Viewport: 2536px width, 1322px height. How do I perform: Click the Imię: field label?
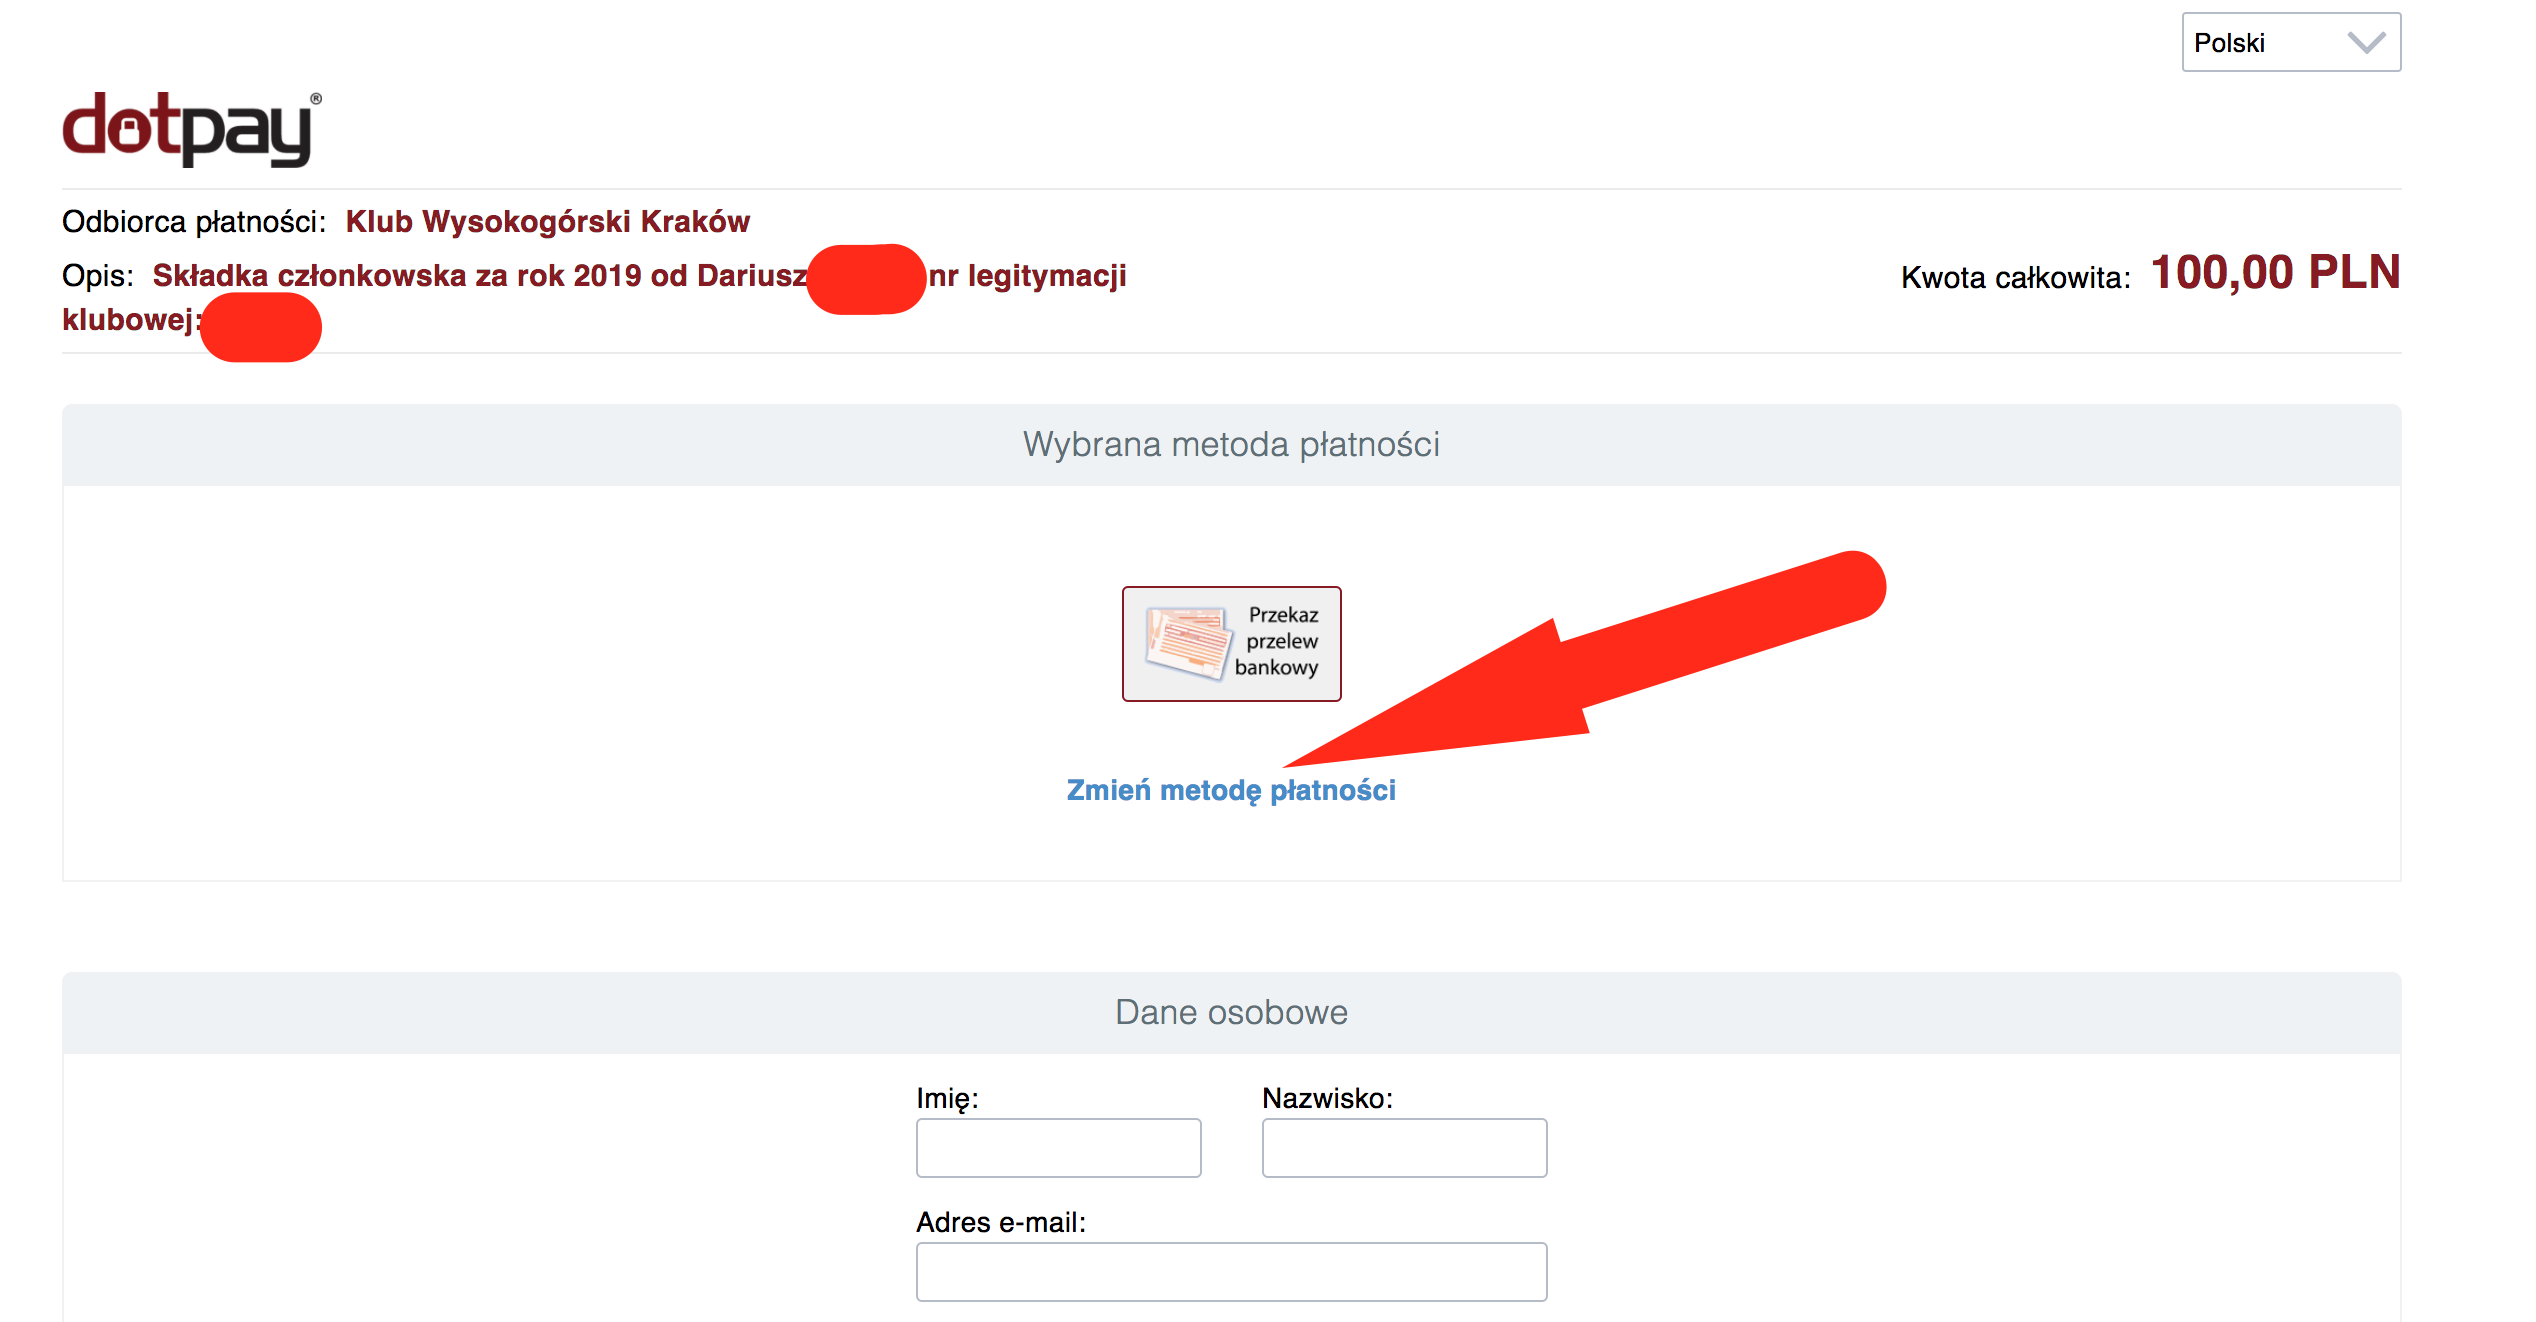(946, 1098)
